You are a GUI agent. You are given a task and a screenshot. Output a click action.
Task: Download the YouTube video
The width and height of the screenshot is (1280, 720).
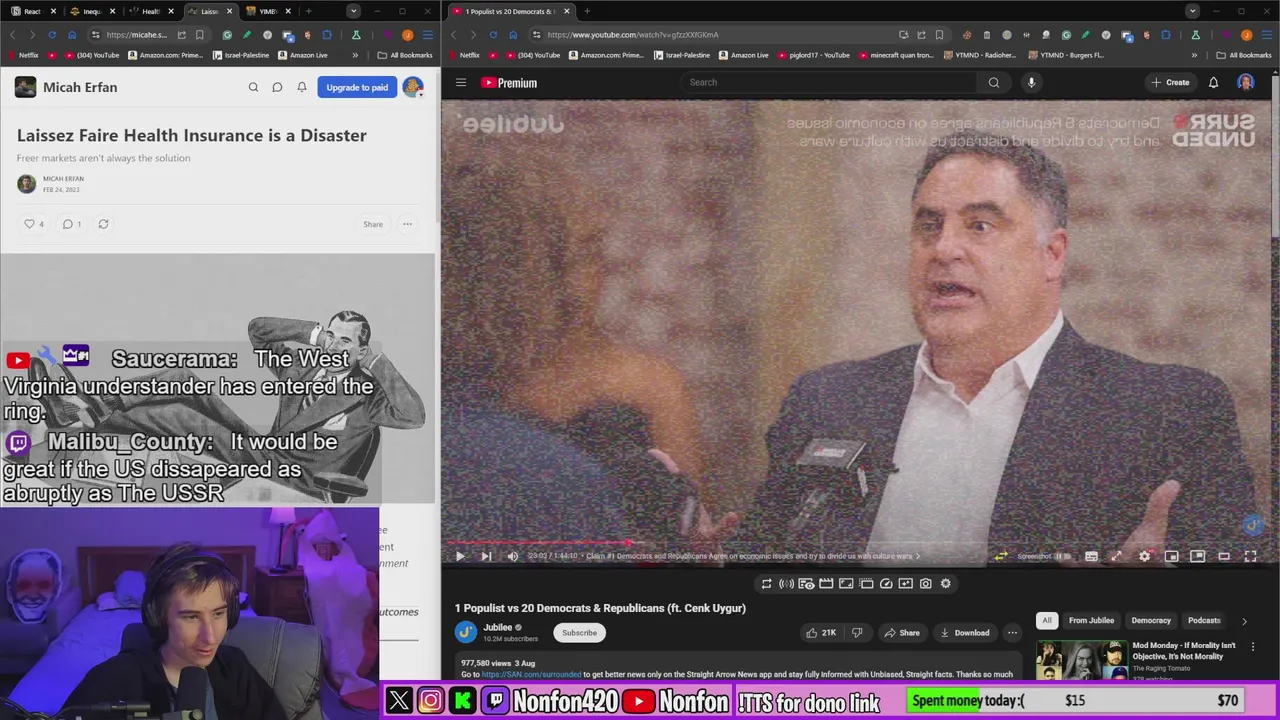tap(964, 632)
